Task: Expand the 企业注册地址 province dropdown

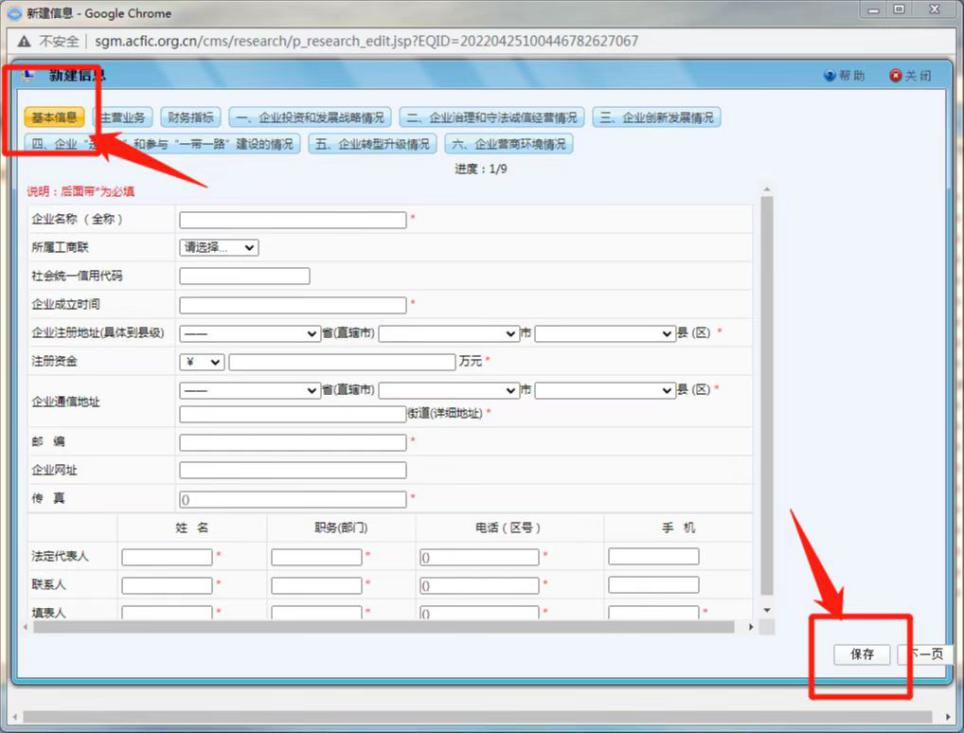Action: (x=249, y=333)
